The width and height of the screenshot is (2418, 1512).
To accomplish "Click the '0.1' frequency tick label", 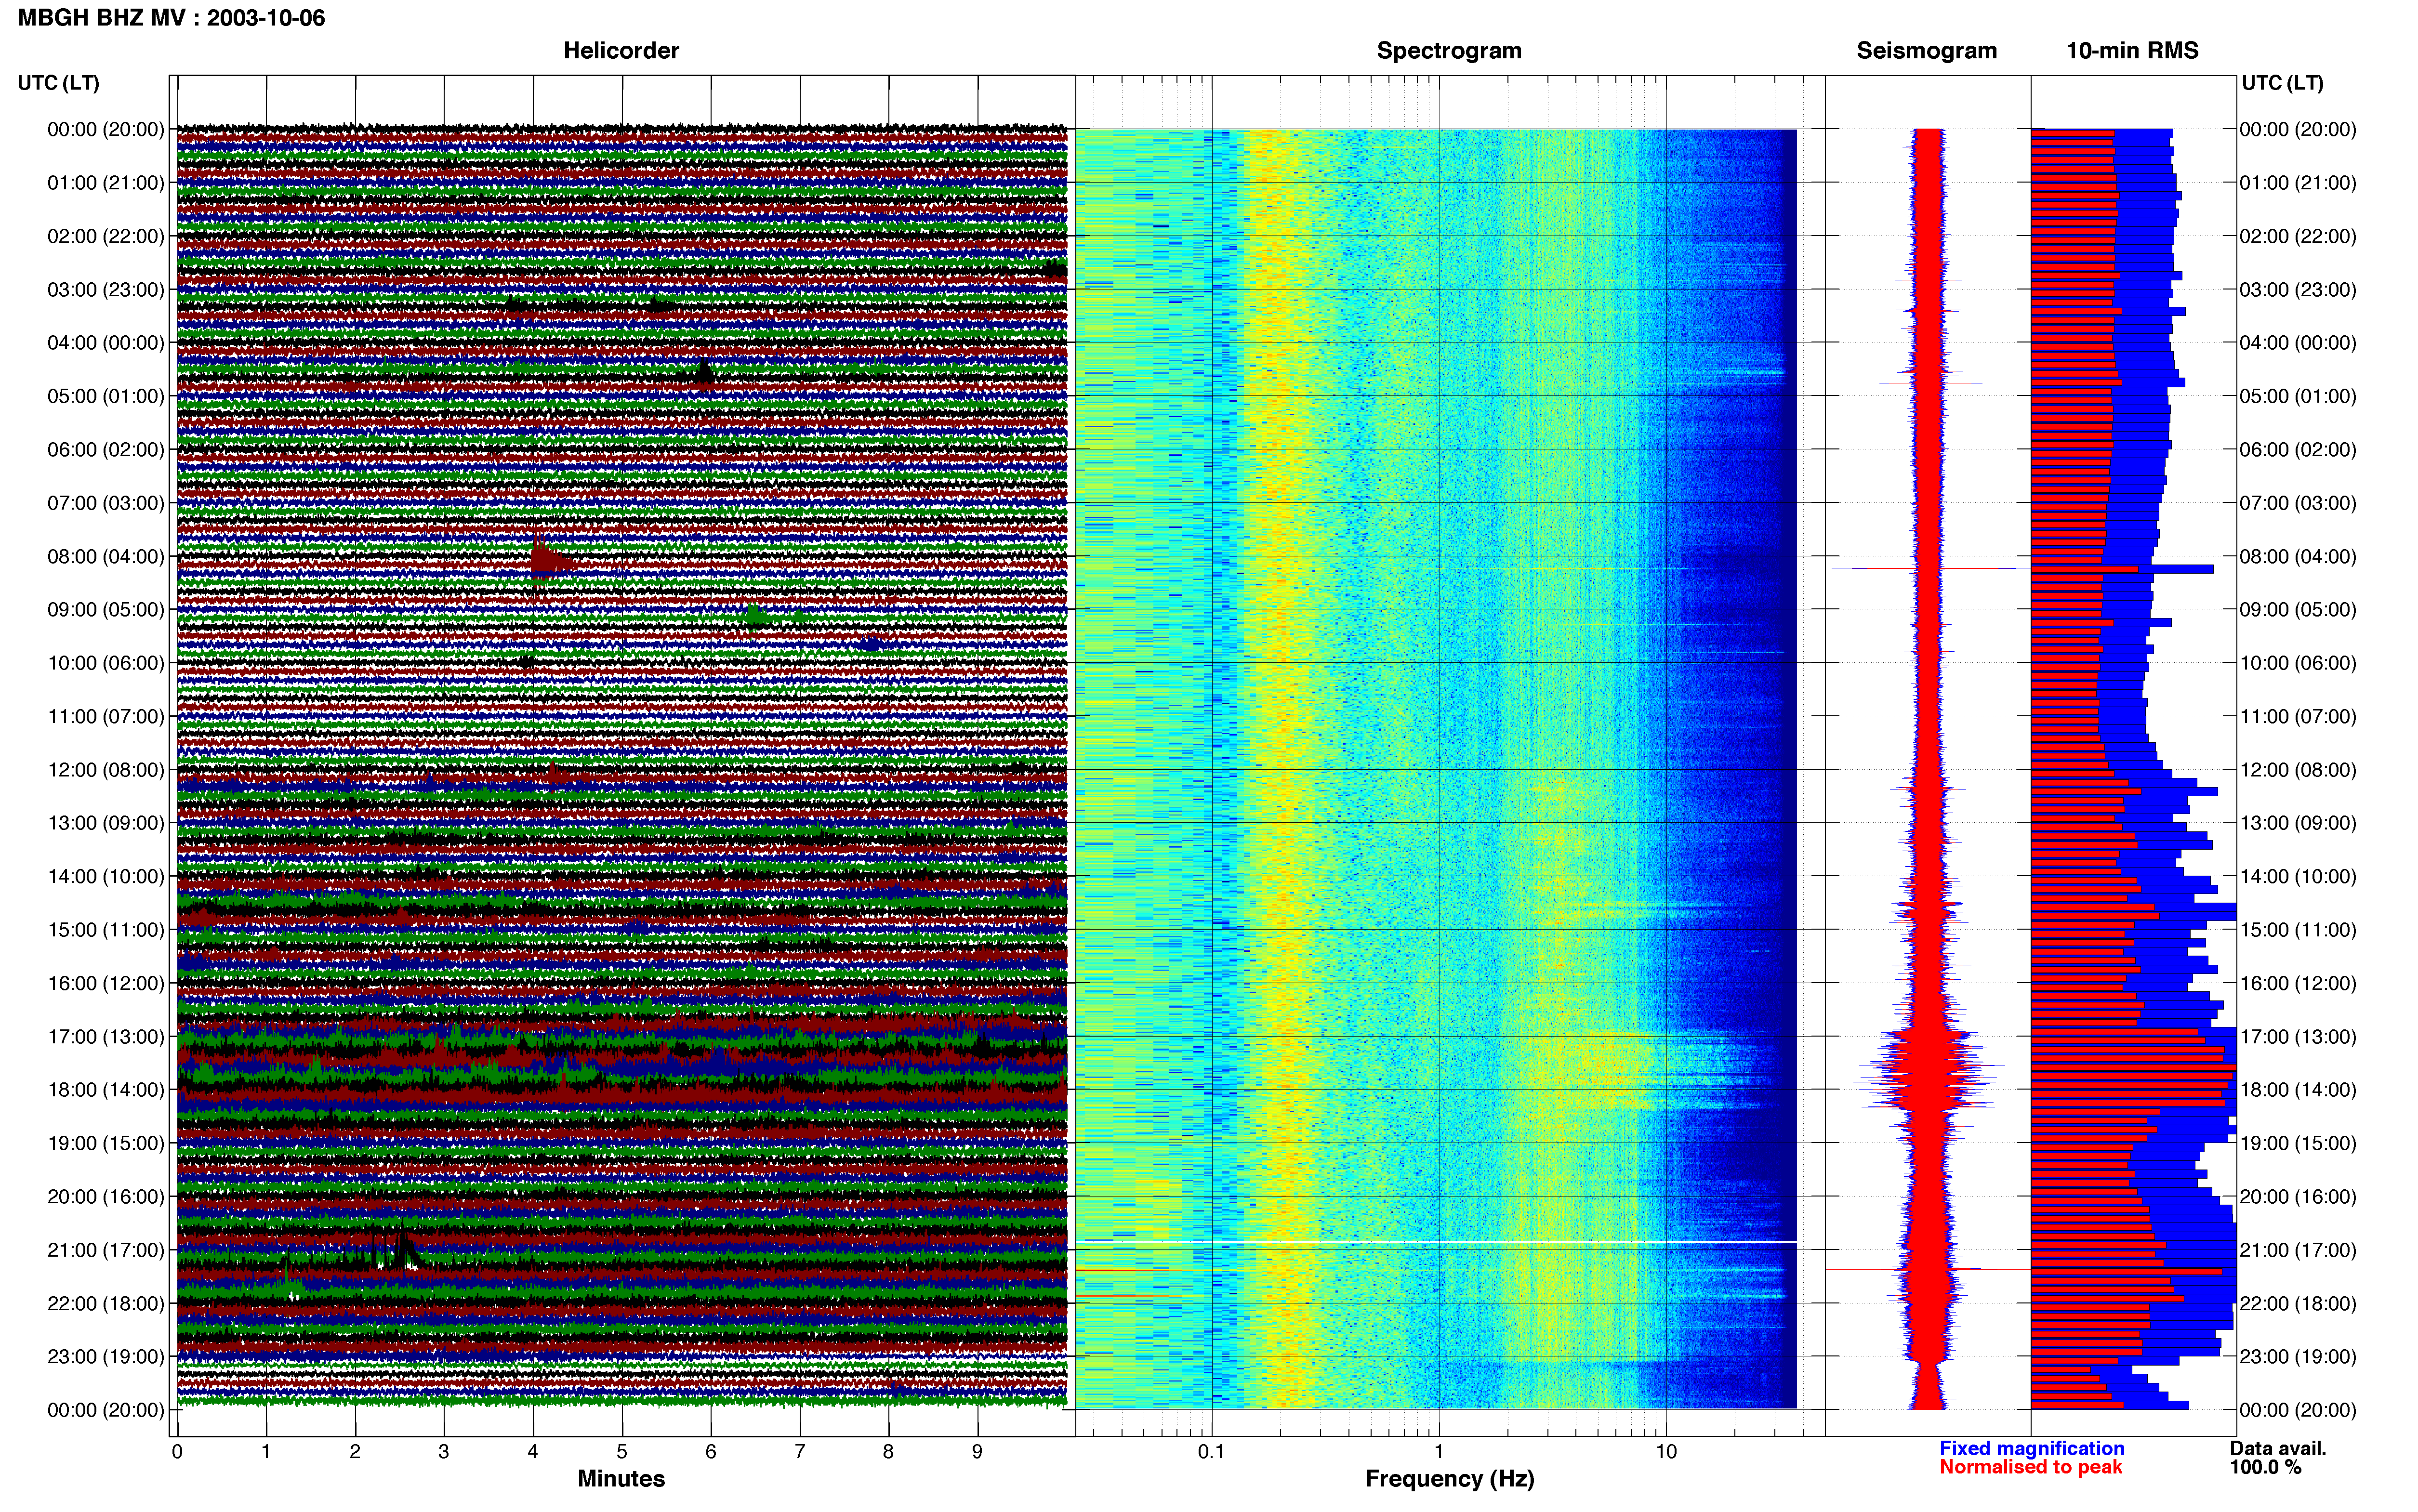I will [1211, 1452].
